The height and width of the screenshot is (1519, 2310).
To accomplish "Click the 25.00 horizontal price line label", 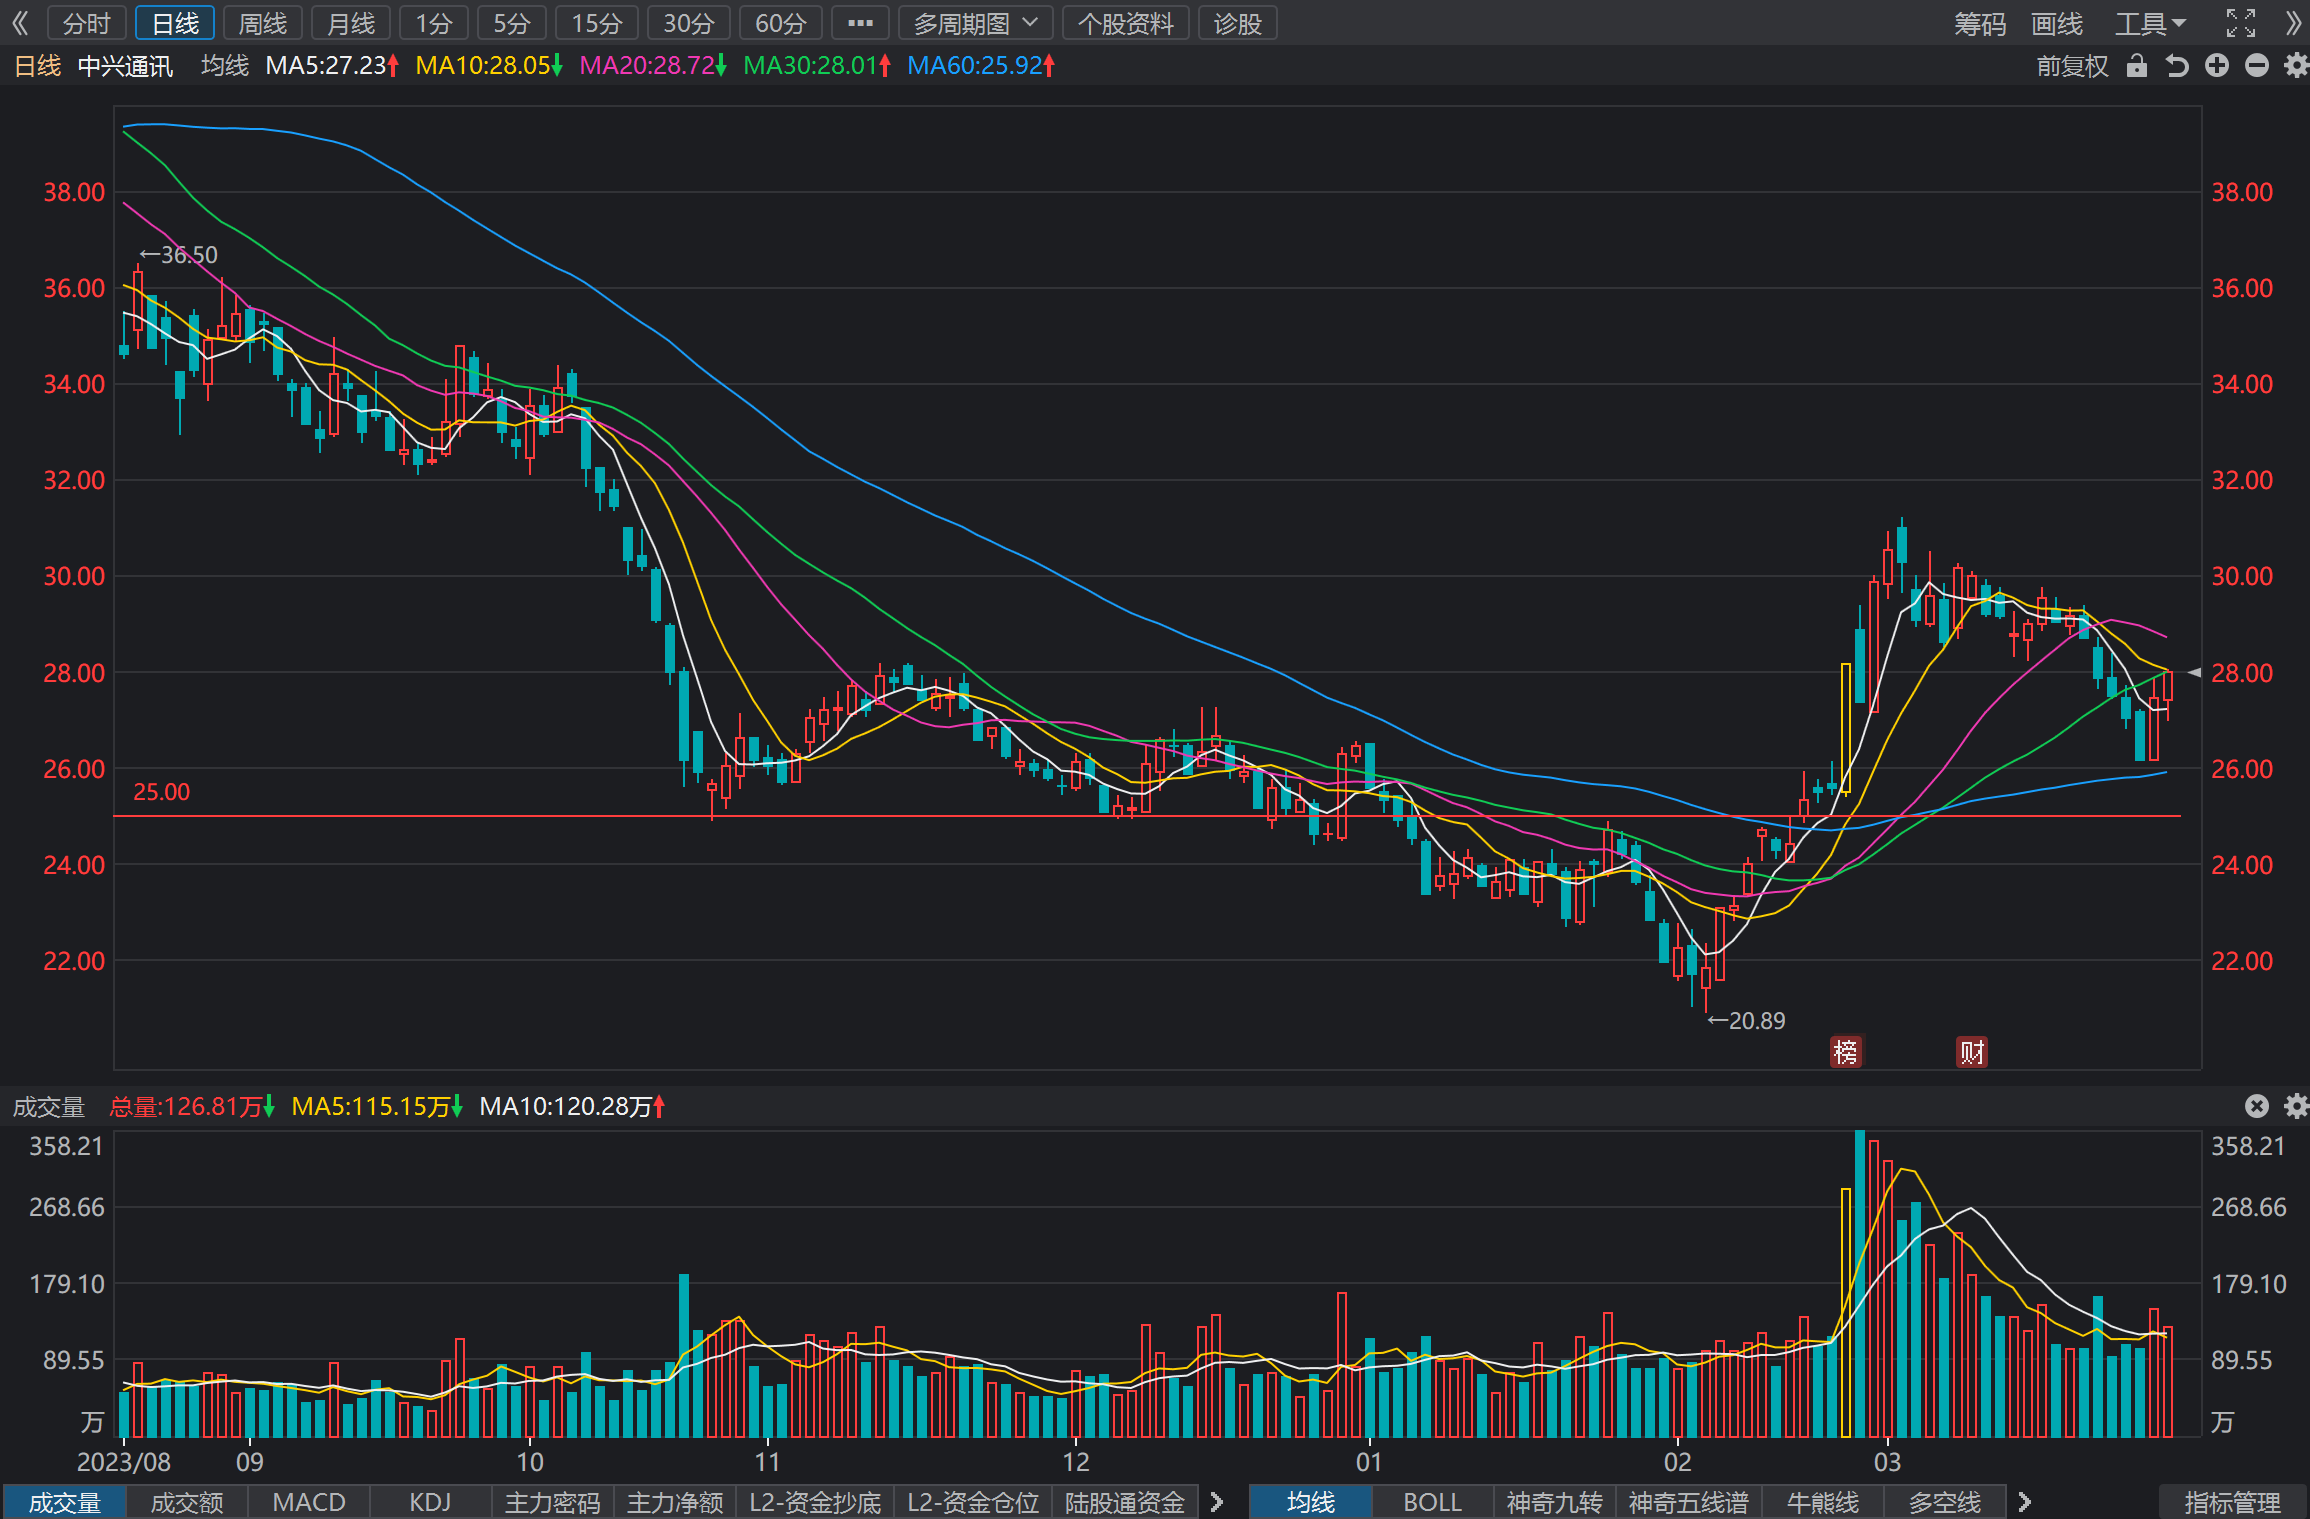I will click(162, 792).
